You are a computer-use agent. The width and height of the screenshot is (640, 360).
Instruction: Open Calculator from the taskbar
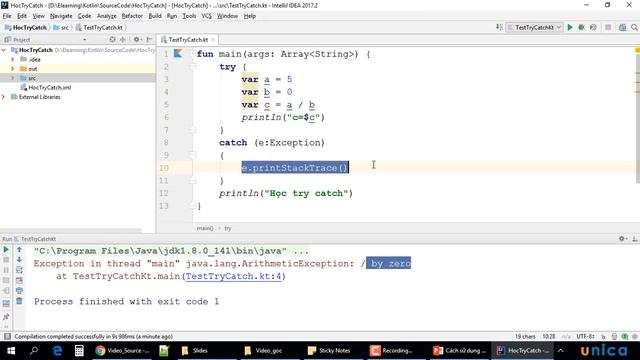tap(79, 351)
